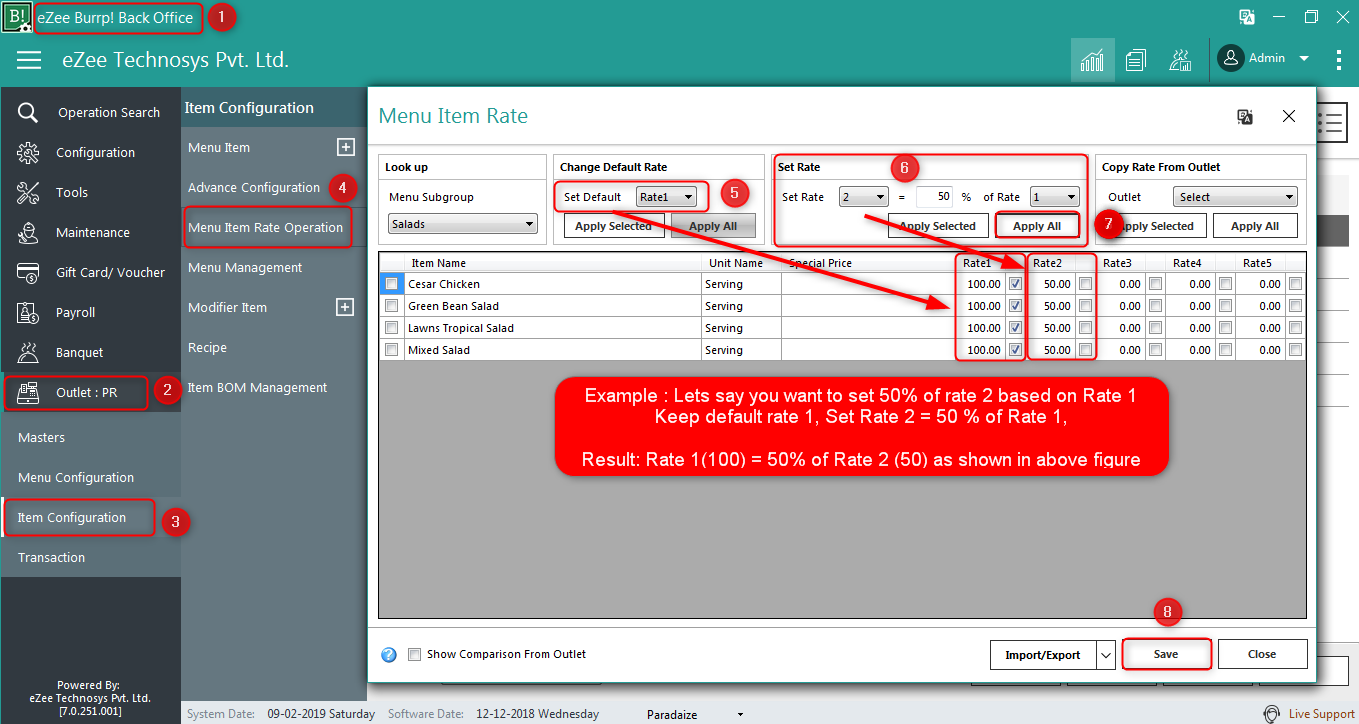
Task: Click Apply All under Copy Rate From Outlet
Action: click(1255, 226)
